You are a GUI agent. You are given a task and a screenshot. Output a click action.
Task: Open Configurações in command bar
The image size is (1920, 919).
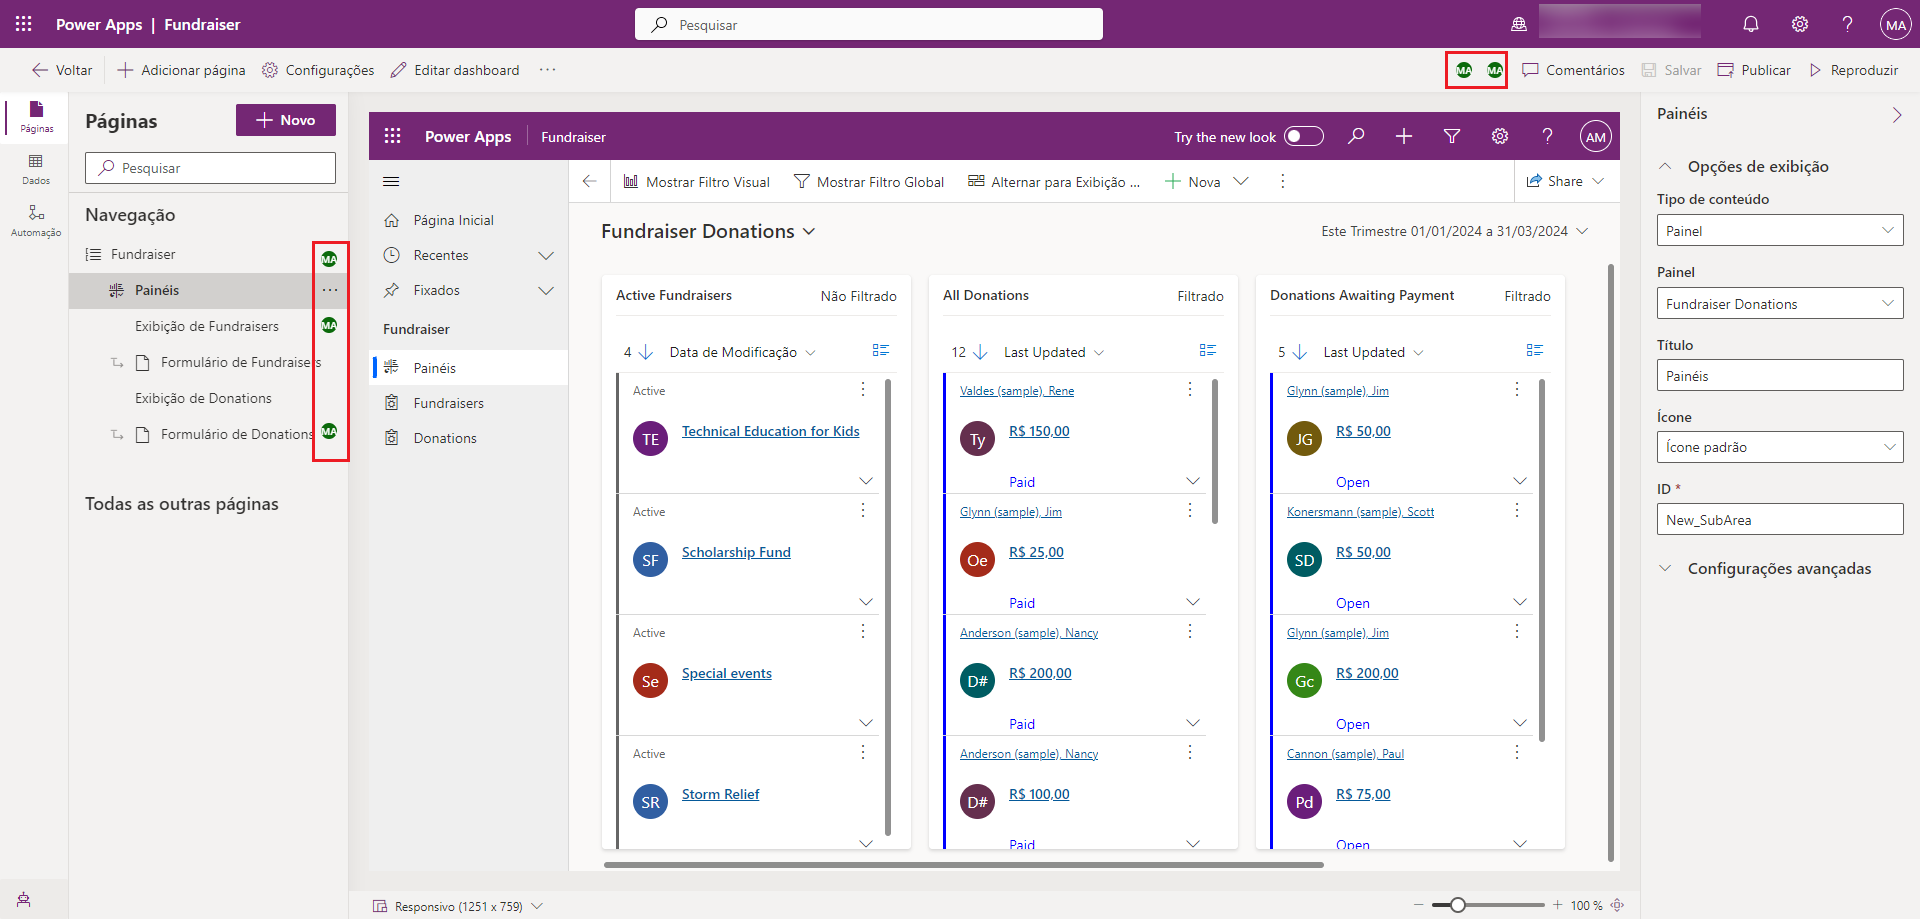318,70
